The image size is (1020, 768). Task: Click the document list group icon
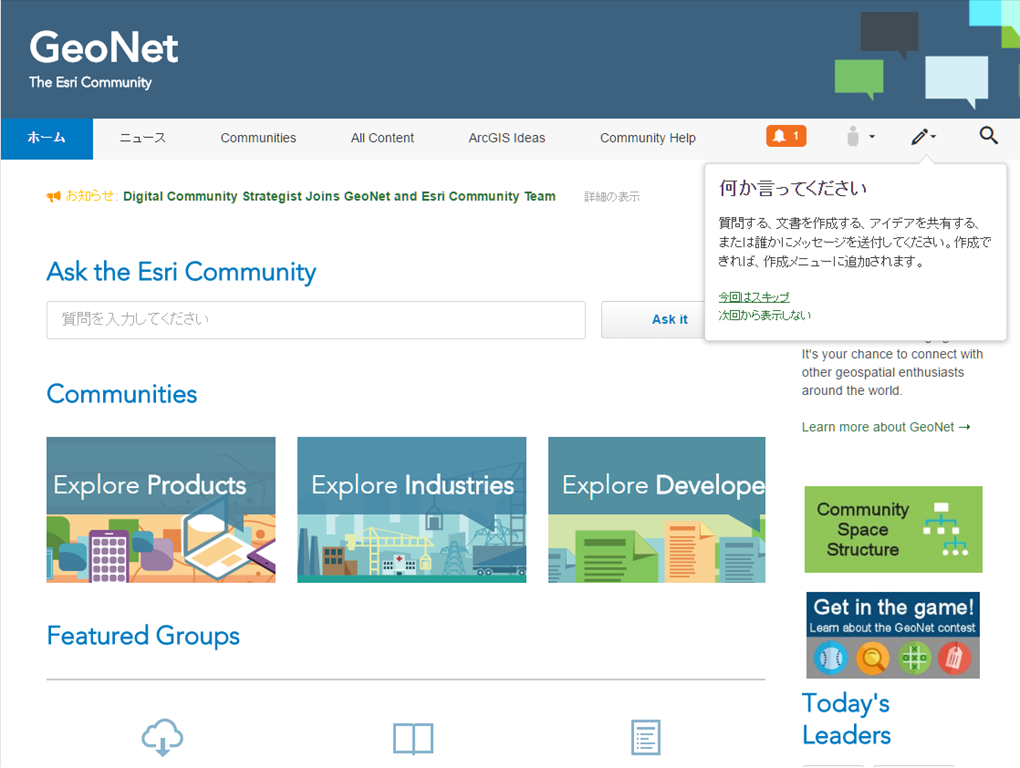(645, 737)
